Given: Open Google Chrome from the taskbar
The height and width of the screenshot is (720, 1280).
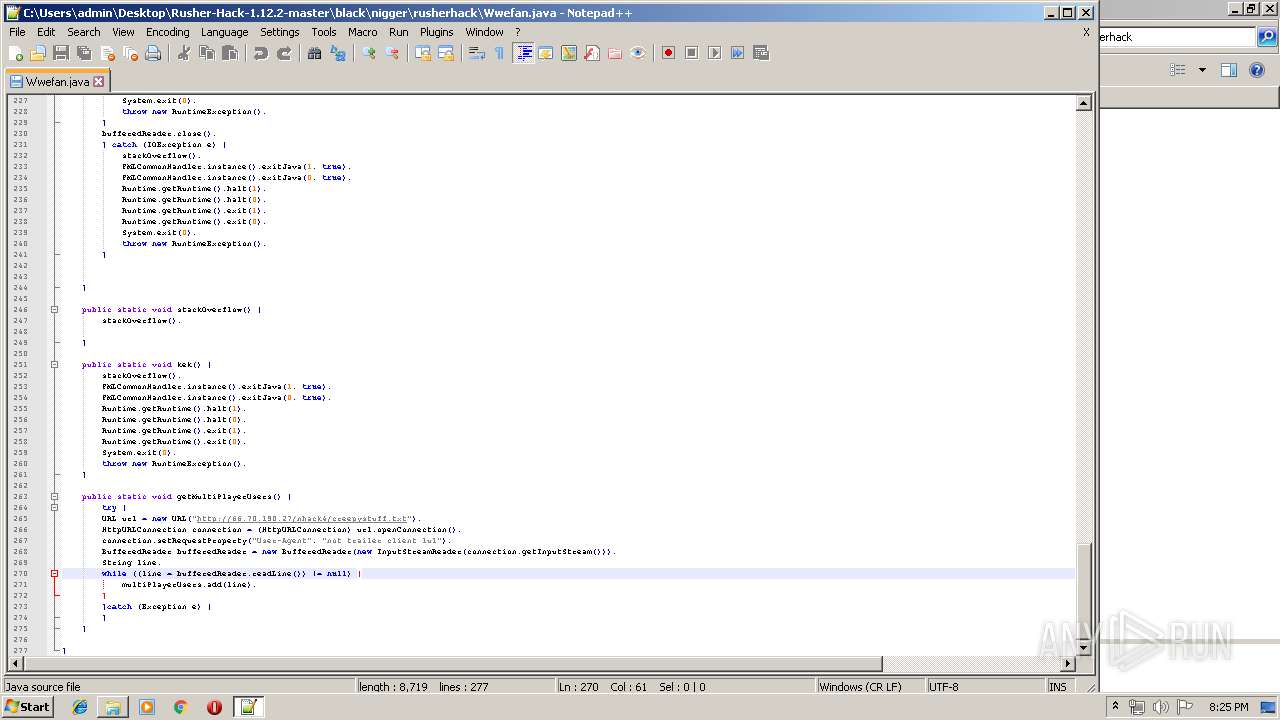Looking at the screenshot, I should (181, 707).
